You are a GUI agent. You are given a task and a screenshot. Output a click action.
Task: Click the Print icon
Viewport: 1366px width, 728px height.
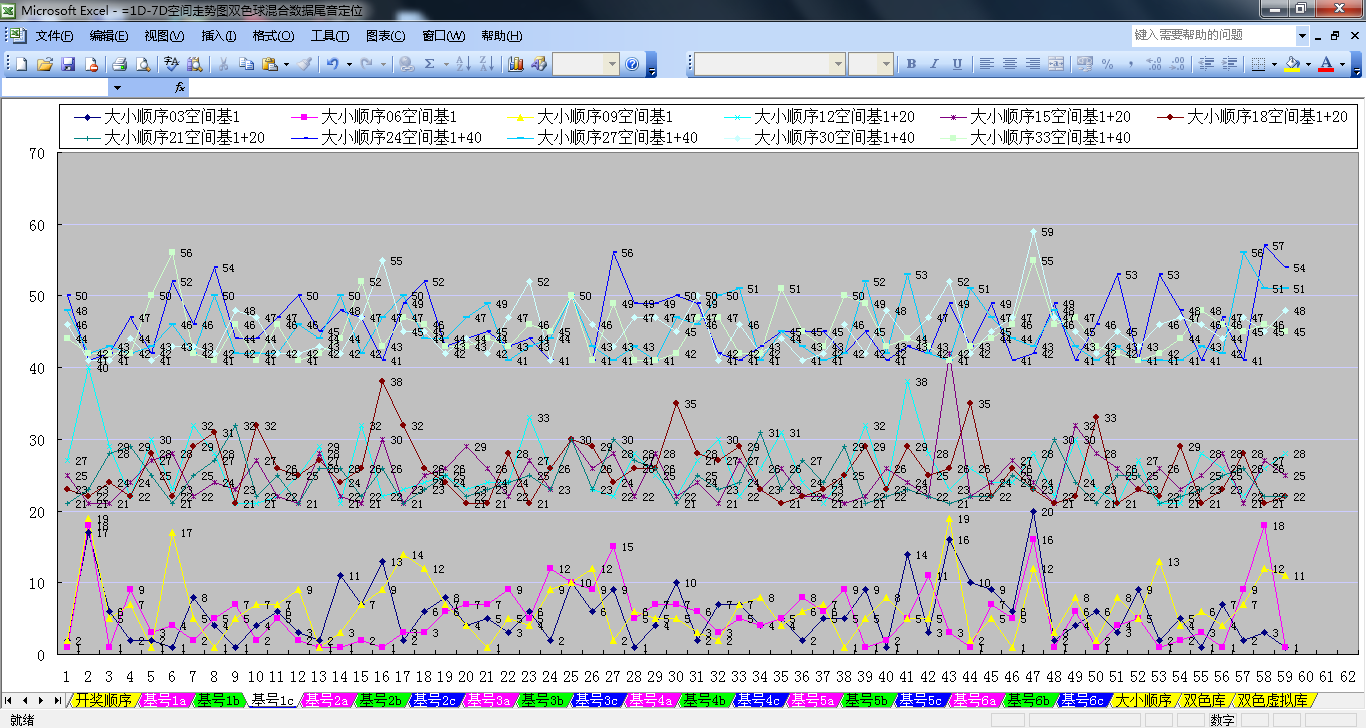pyautogui.click(x=119, y=64)
